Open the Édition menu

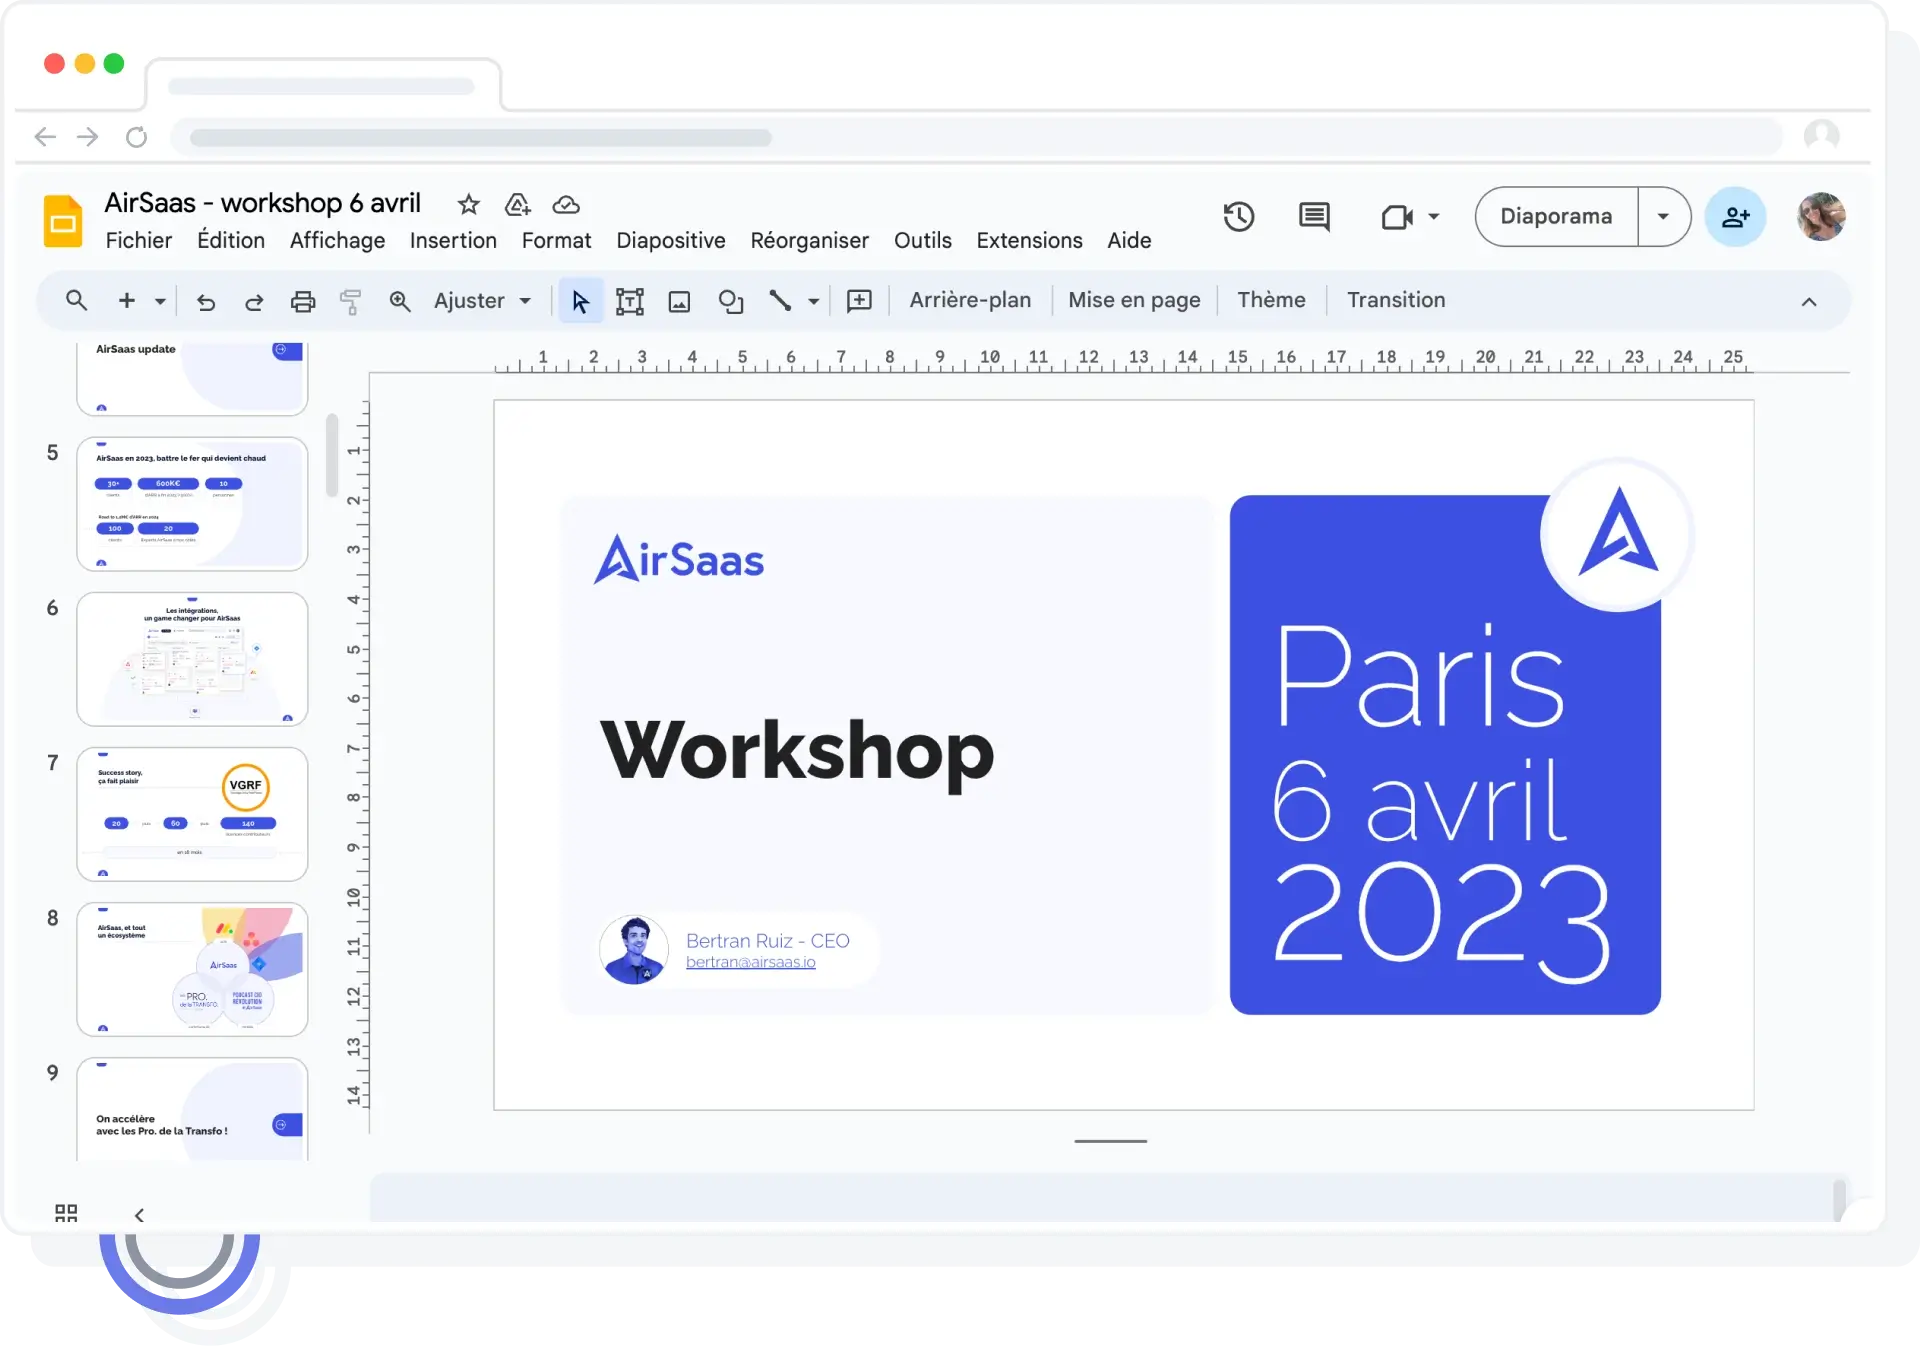point(231,241)
